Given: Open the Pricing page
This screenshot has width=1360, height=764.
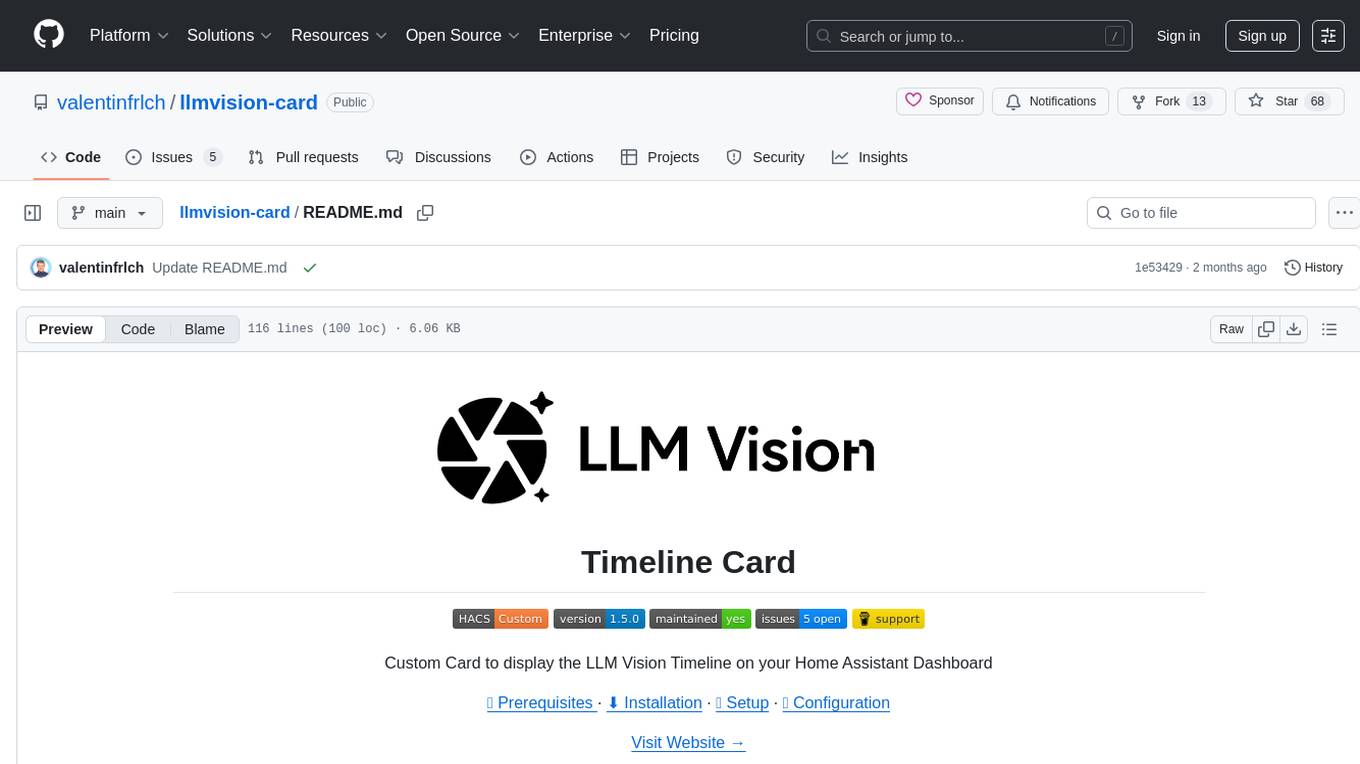Looking at the screenshot, I should coord(674,35).
